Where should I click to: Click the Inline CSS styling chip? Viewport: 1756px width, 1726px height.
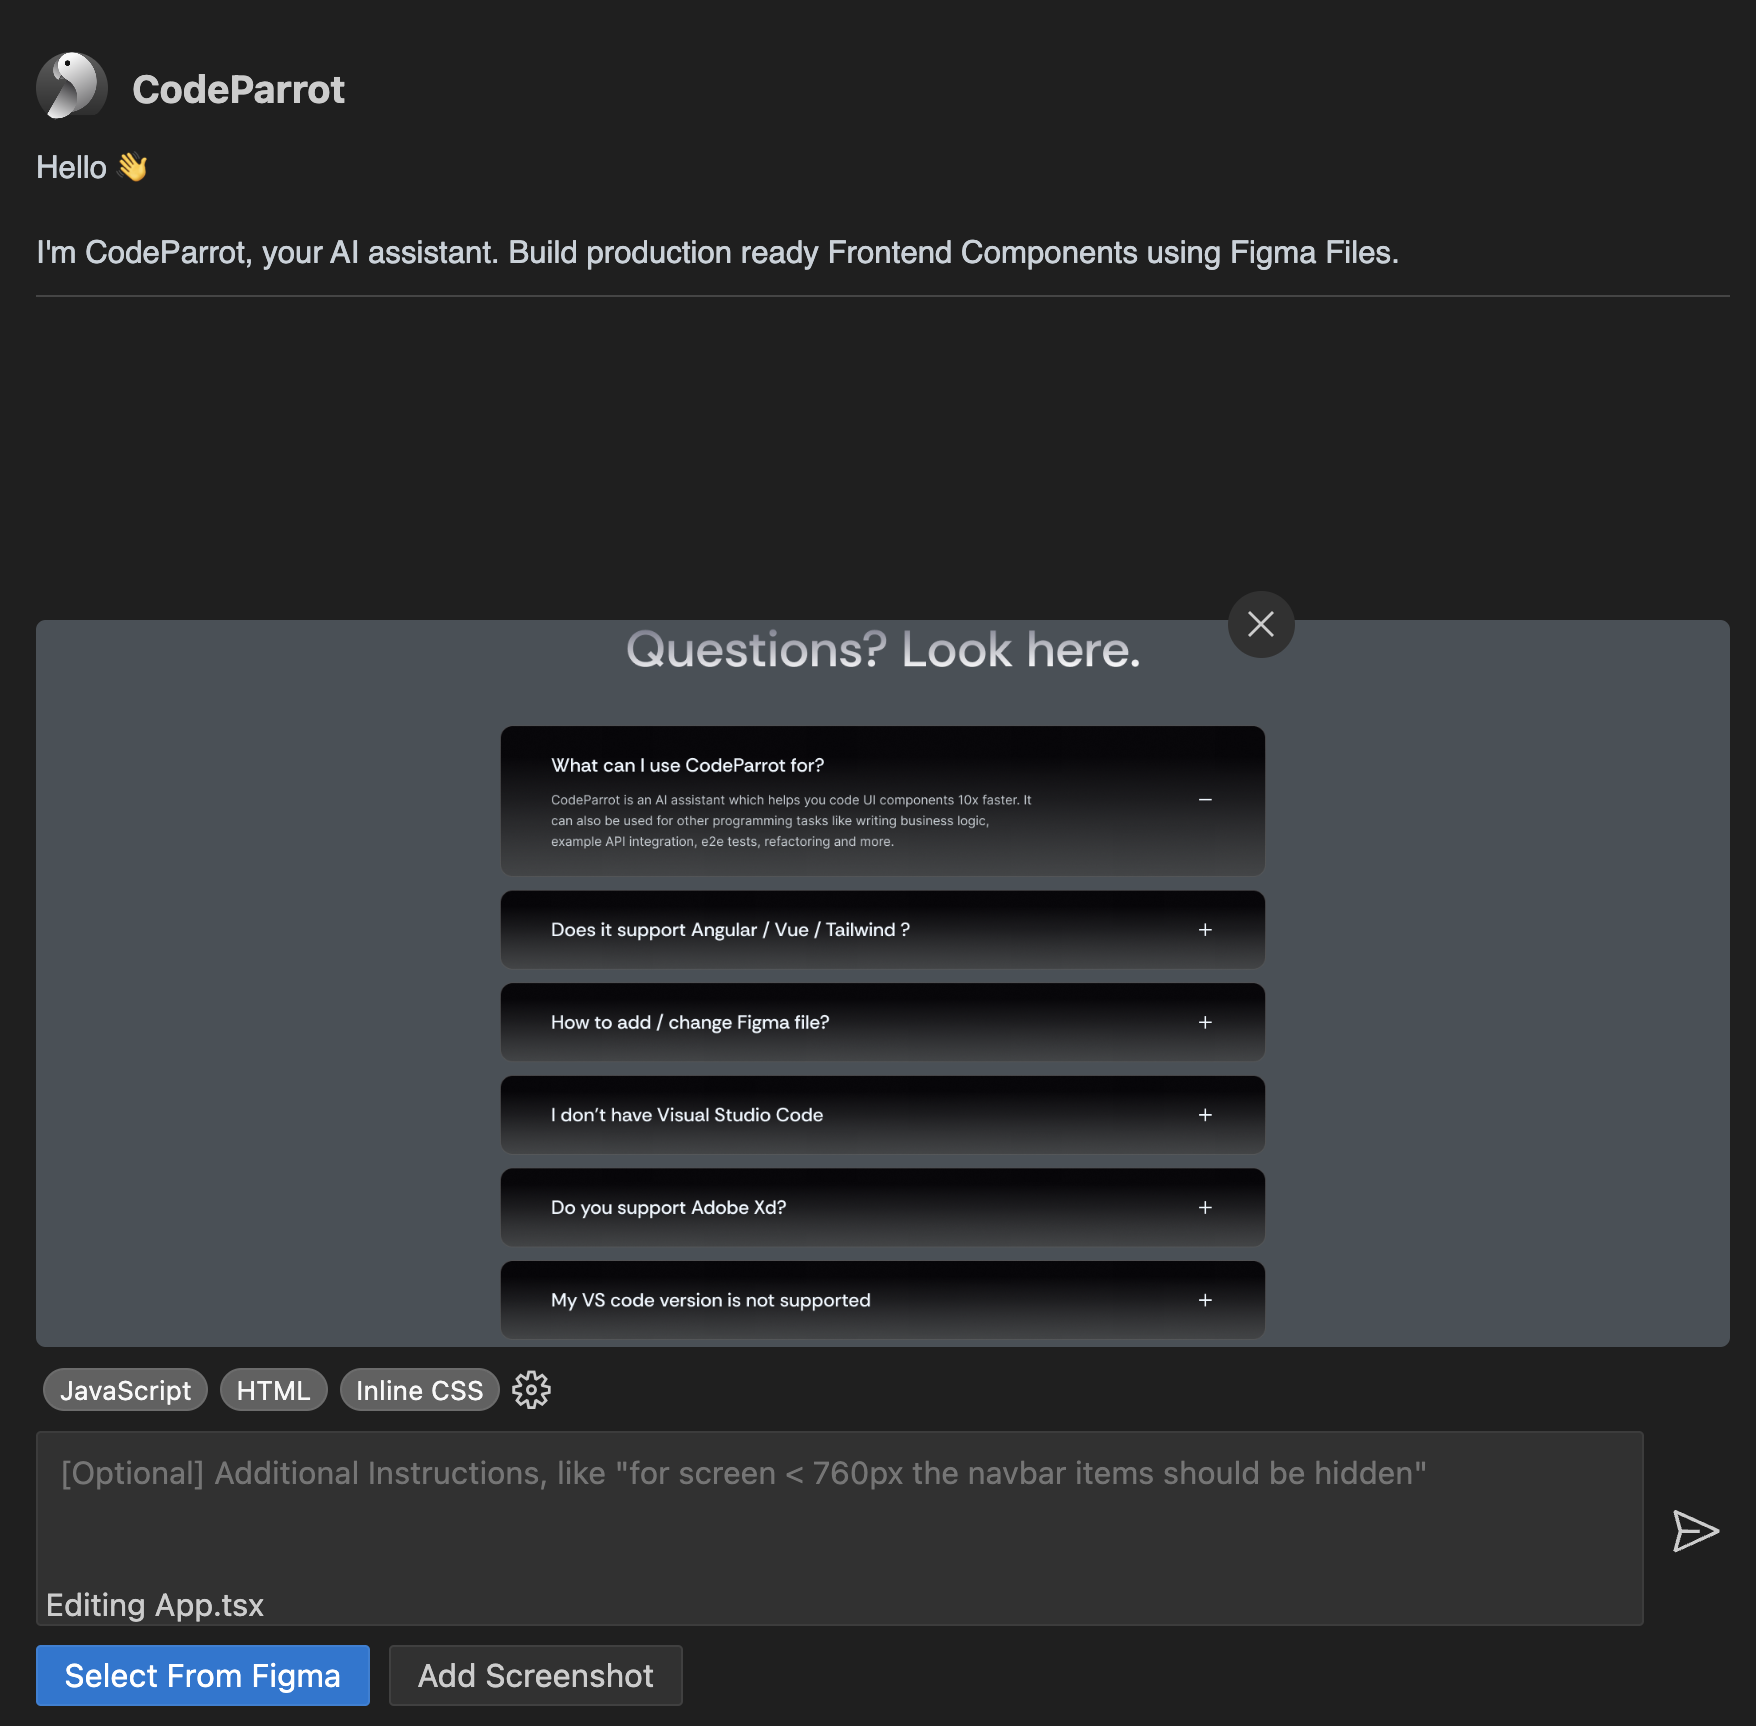click(x=419, y=1390)
